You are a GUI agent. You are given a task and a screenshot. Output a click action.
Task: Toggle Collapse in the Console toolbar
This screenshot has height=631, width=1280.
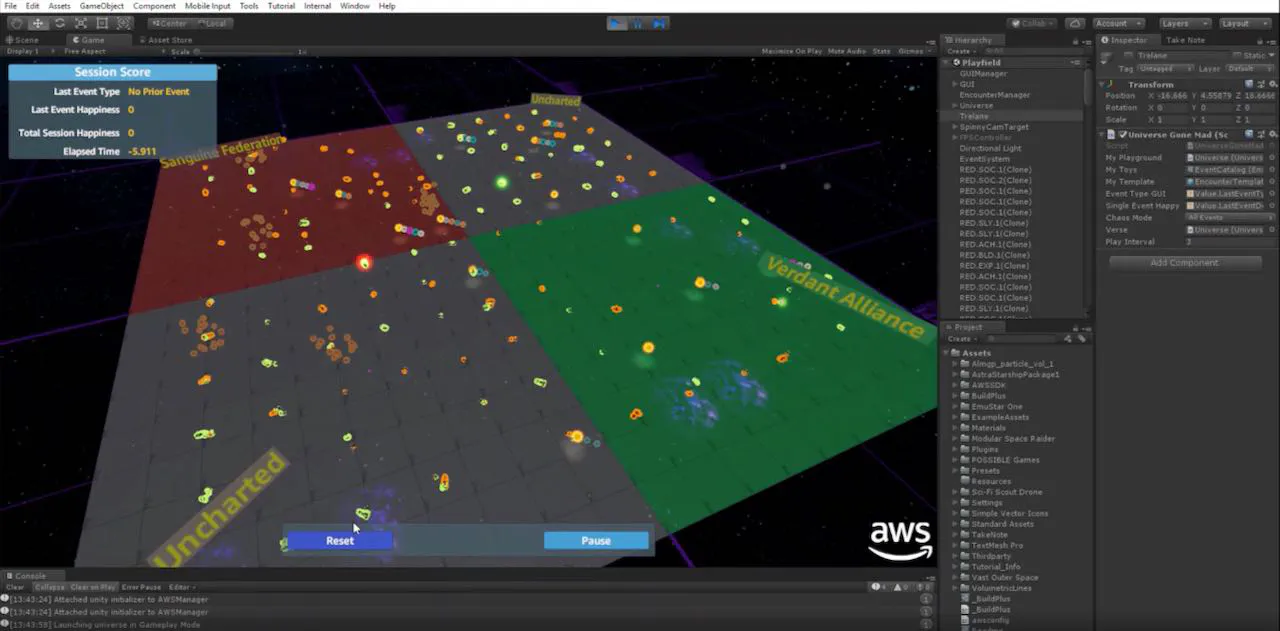click(49, 587)
